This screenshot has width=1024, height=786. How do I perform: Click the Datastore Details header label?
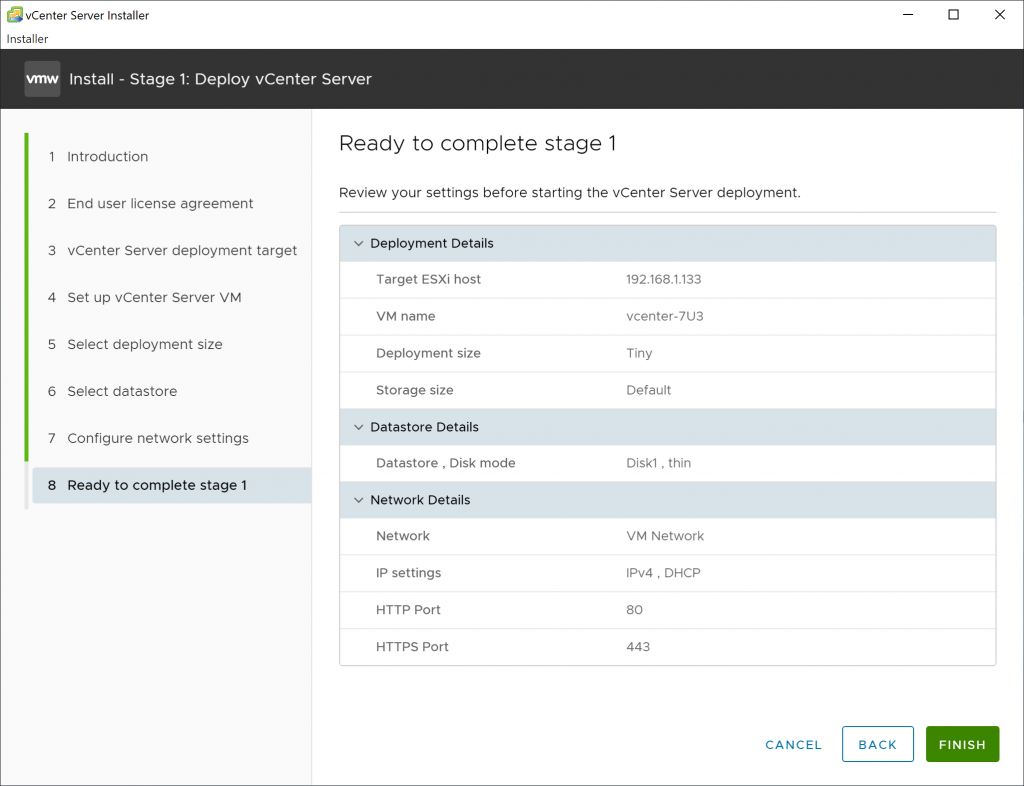(x=424, y=427)
